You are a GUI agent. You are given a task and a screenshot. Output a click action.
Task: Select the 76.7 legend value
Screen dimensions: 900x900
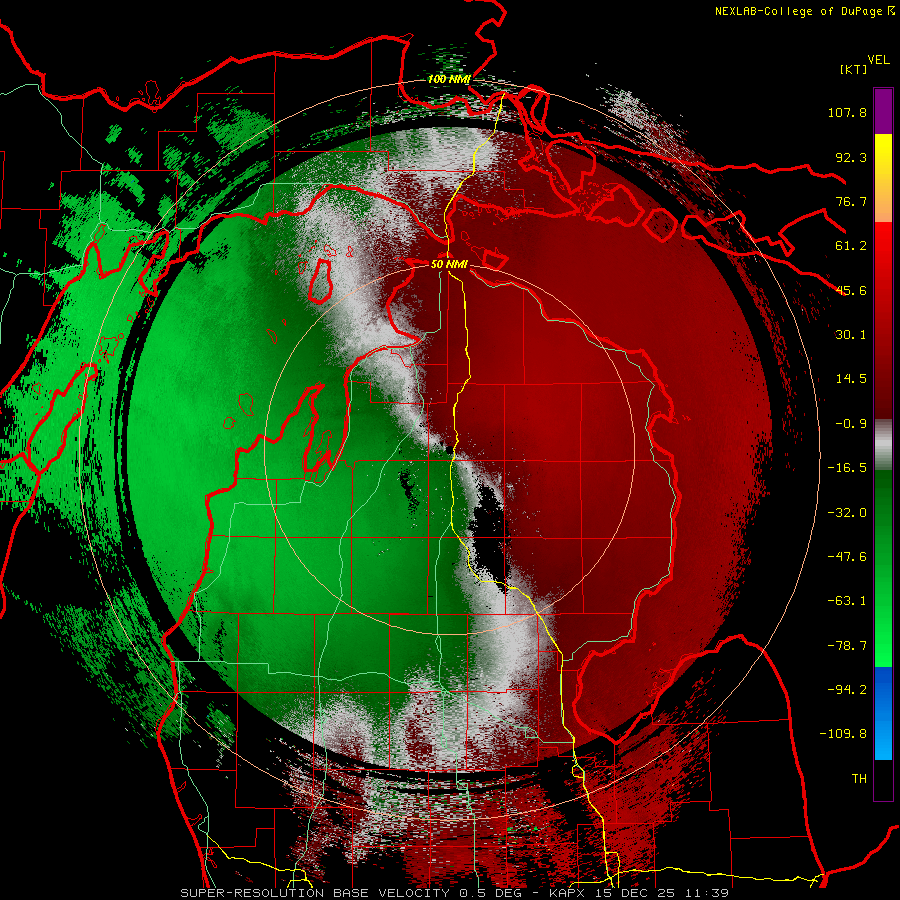tap(851, 201)
